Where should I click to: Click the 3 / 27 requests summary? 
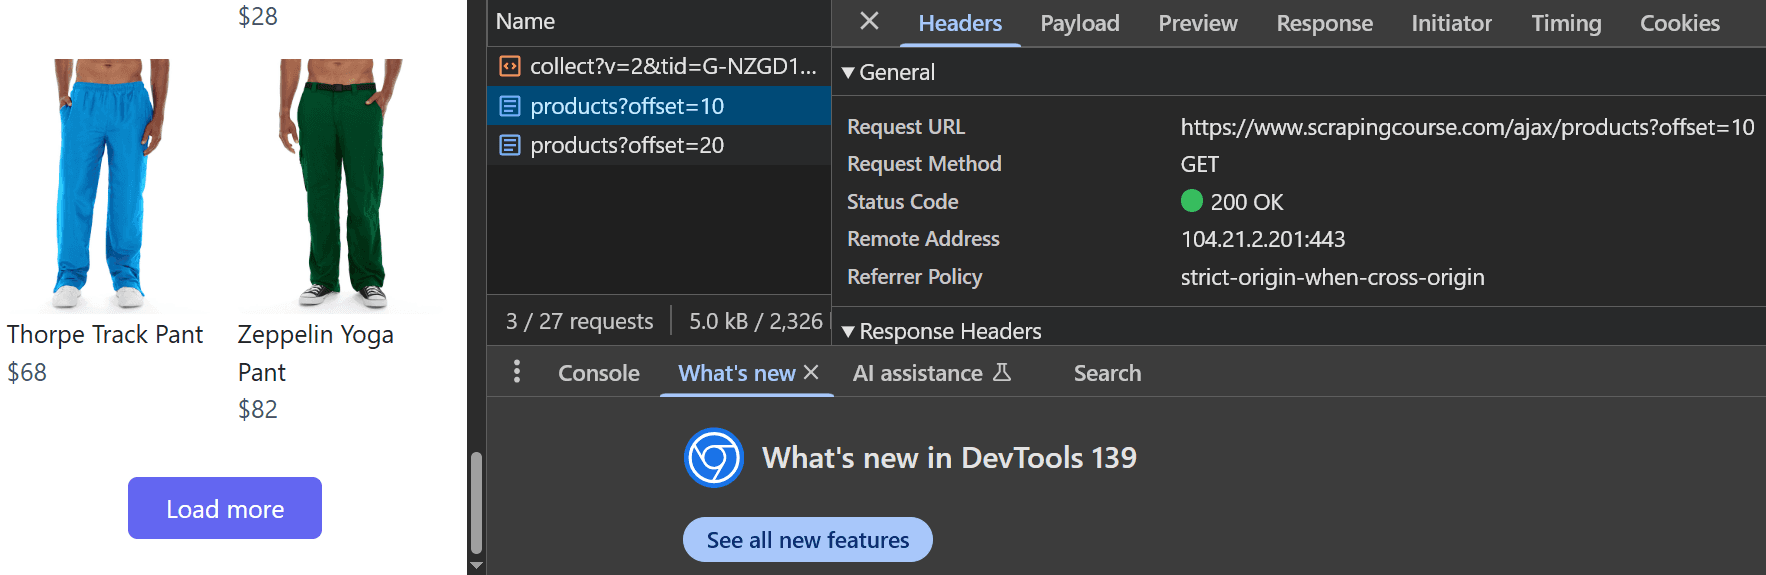point(579,321)
